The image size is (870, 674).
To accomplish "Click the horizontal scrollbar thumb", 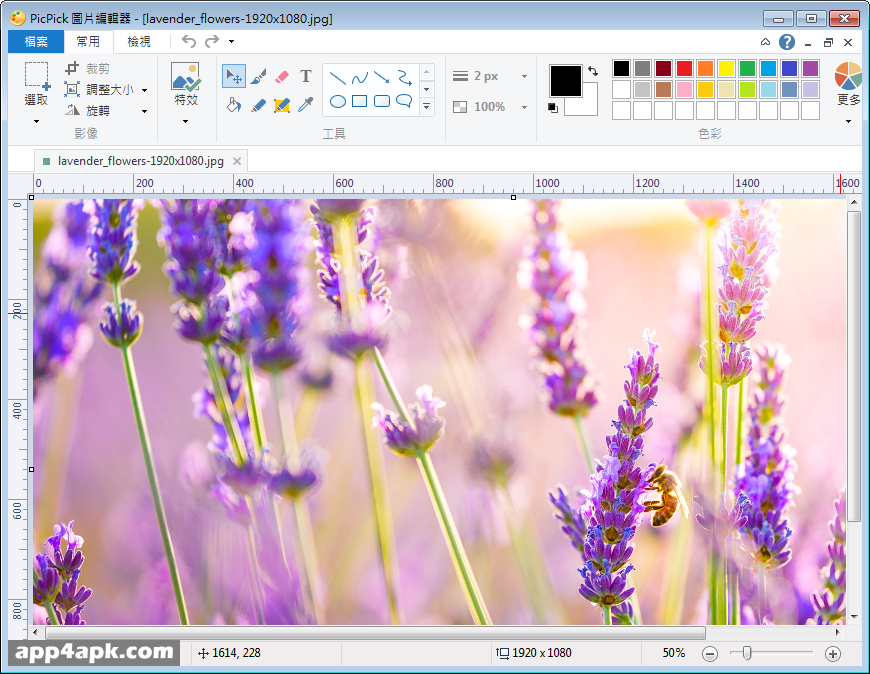I will [x=376, y=632].
